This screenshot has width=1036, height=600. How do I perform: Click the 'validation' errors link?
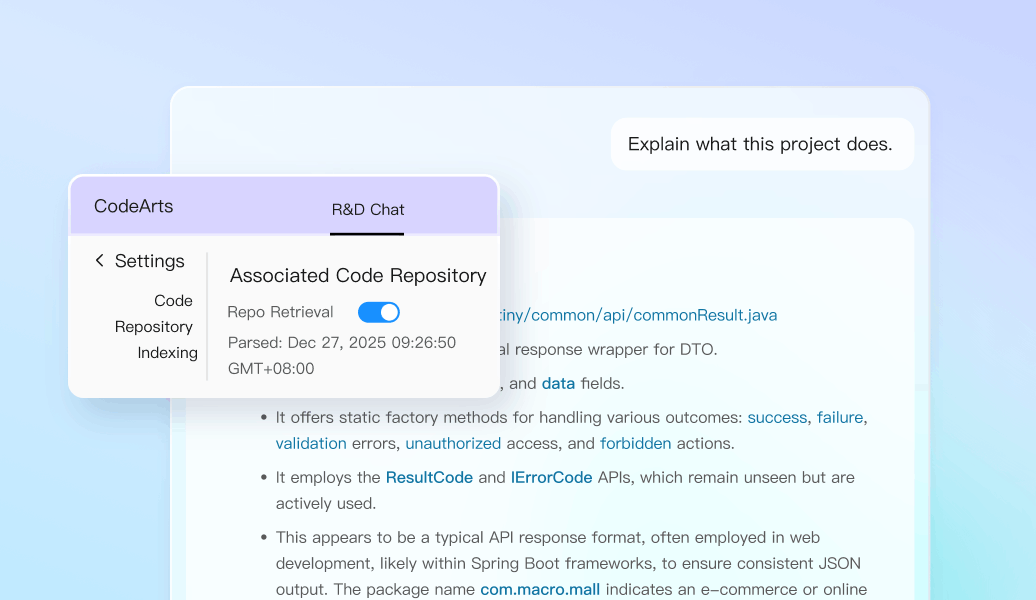(x=311, y=443)
